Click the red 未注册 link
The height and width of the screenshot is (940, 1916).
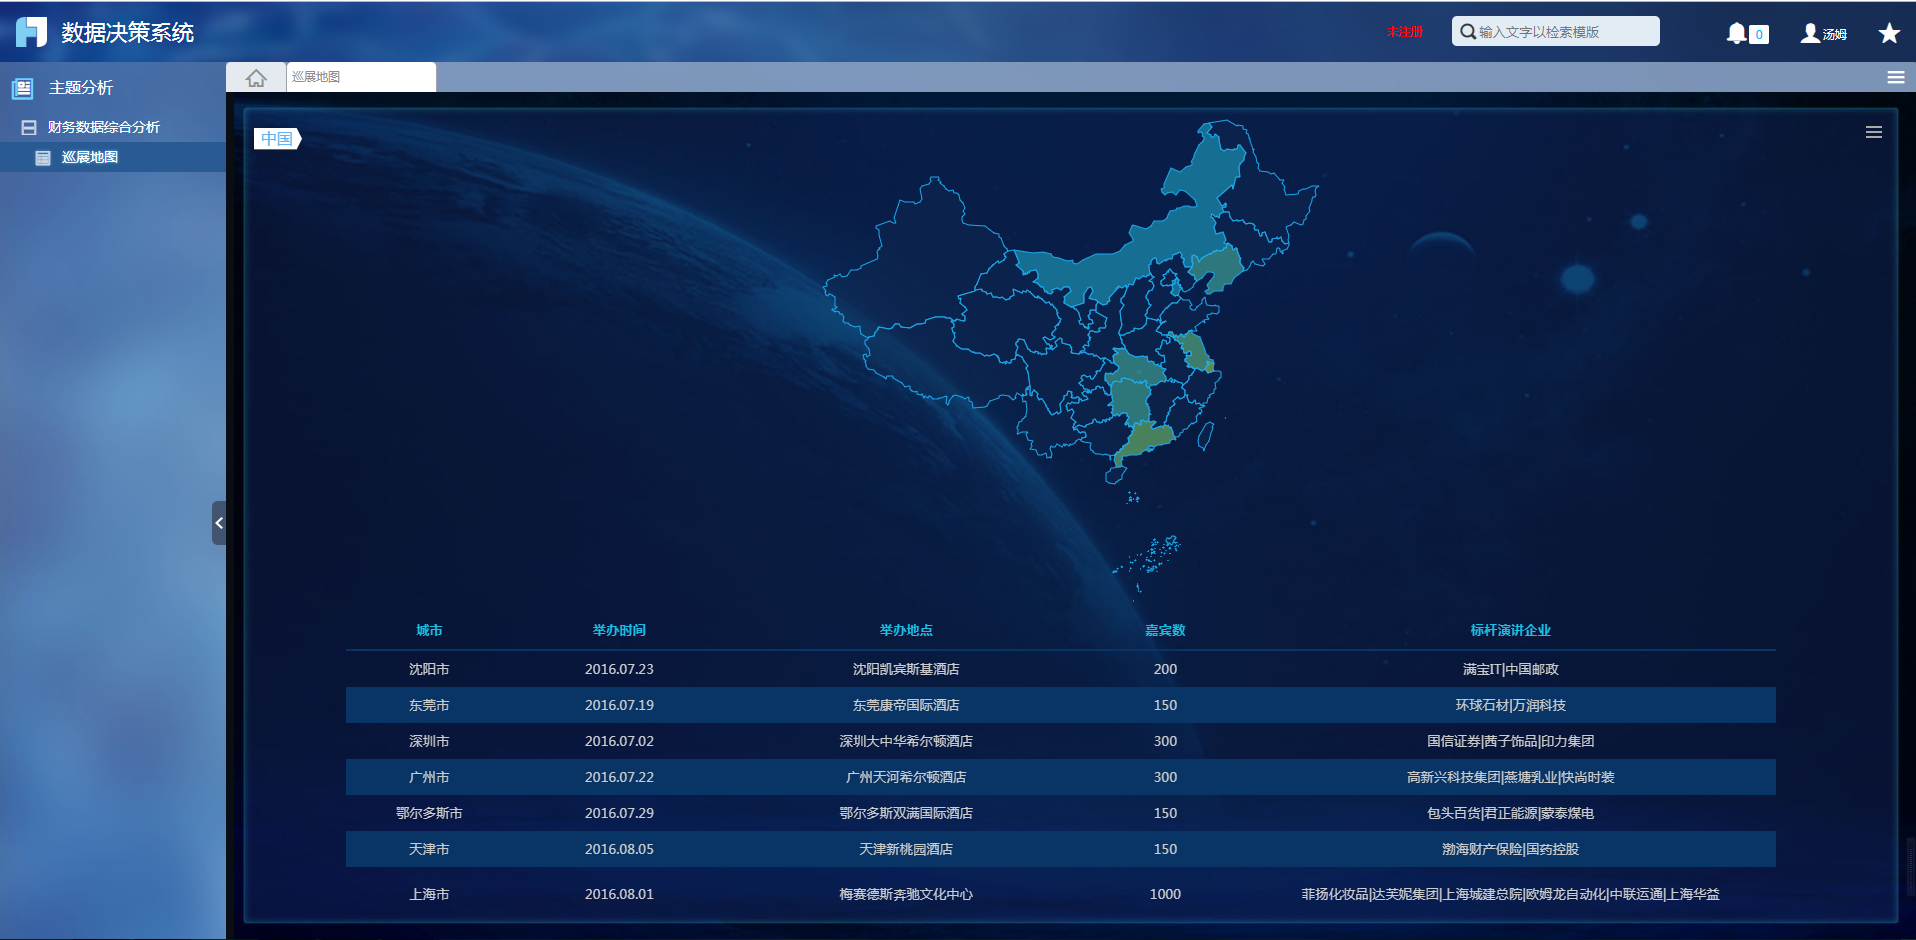(1404, 32)
